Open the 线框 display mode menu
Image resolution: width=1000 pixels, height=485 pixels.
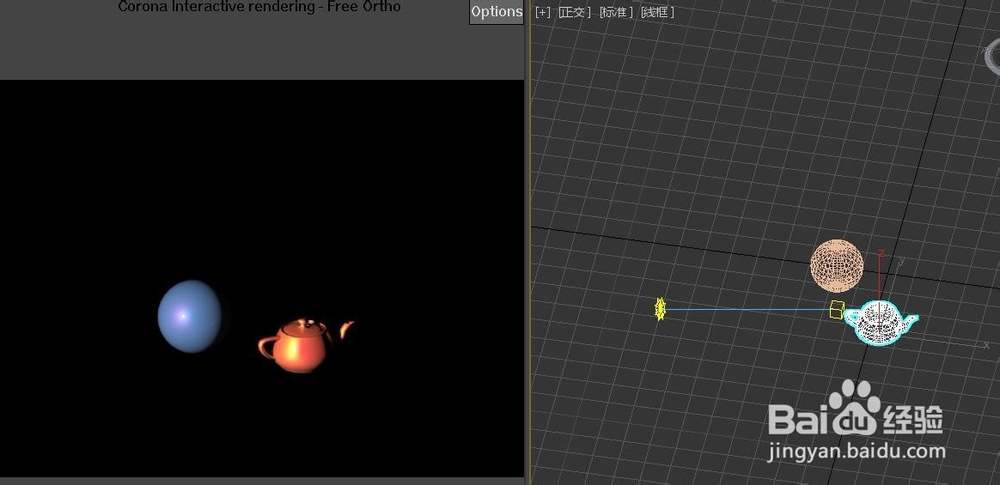(x=658, y=11)
